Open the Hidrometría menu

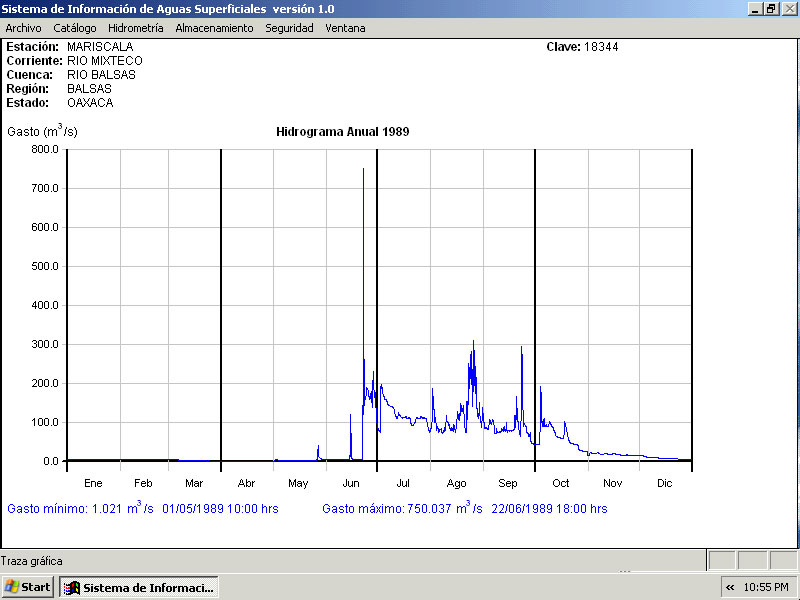tap(135, 28)
